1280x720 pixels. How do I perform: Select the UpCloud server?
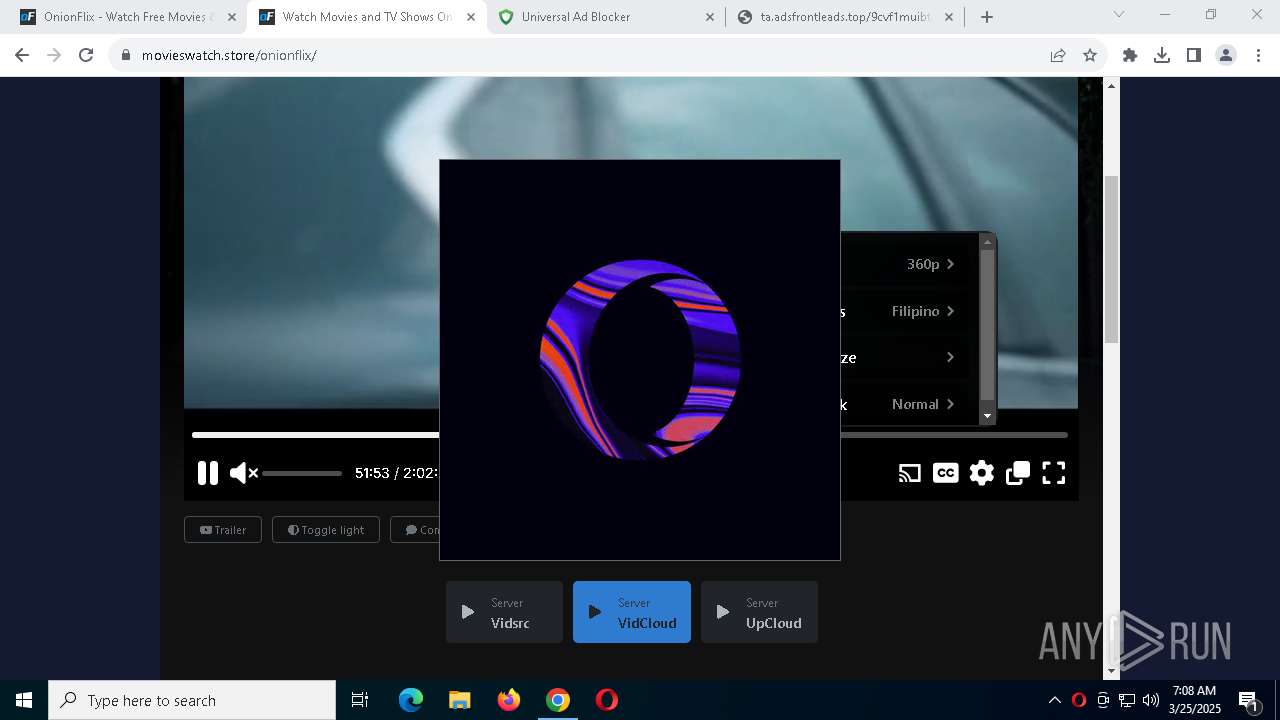pyautogui.click(x=759, y=612)
